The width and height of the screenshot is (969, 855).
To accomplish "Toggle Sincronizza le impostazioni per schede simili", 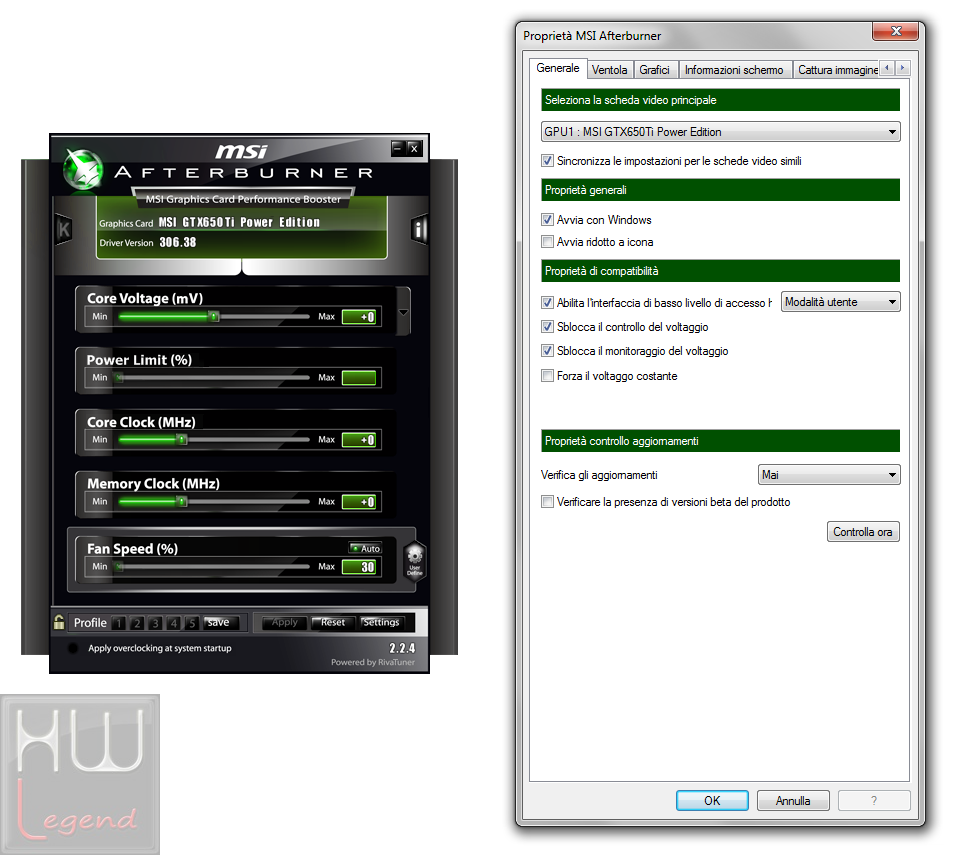I will click(547, 161).
